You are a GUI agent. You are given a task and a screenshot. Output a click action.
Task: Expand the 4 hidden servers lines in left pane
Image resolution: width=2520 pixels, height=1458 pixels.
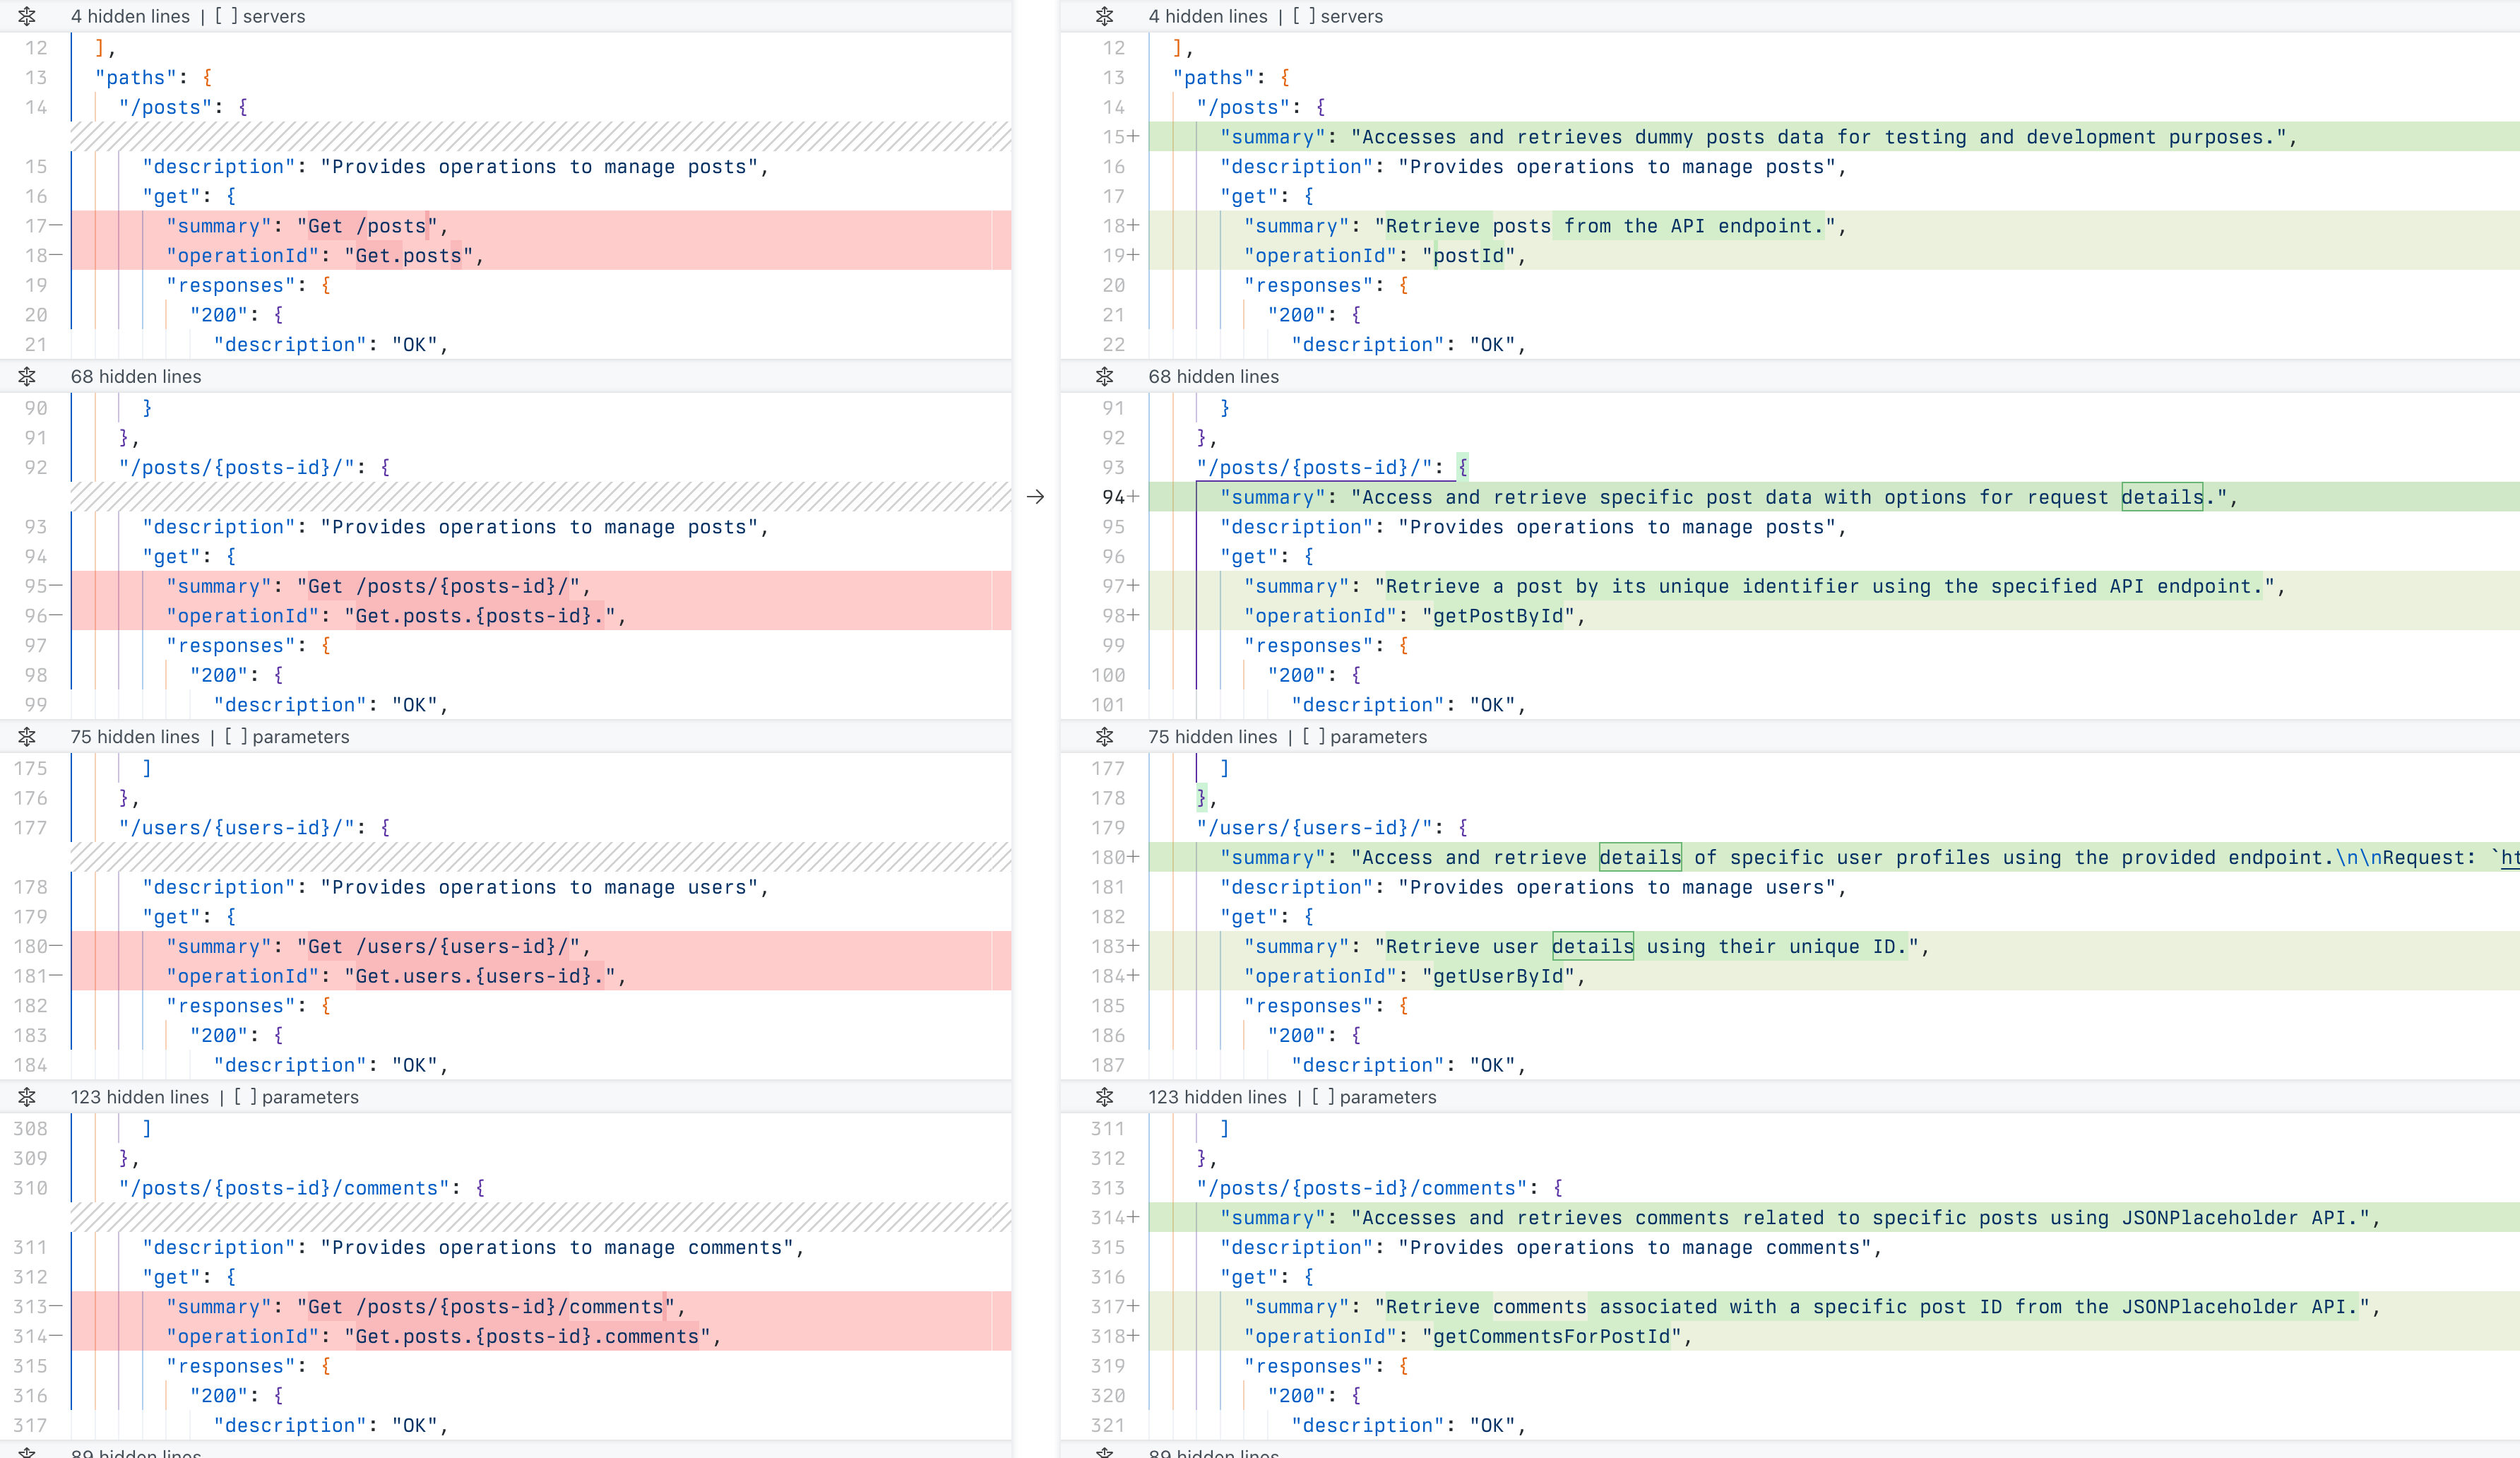coord(28,16)
